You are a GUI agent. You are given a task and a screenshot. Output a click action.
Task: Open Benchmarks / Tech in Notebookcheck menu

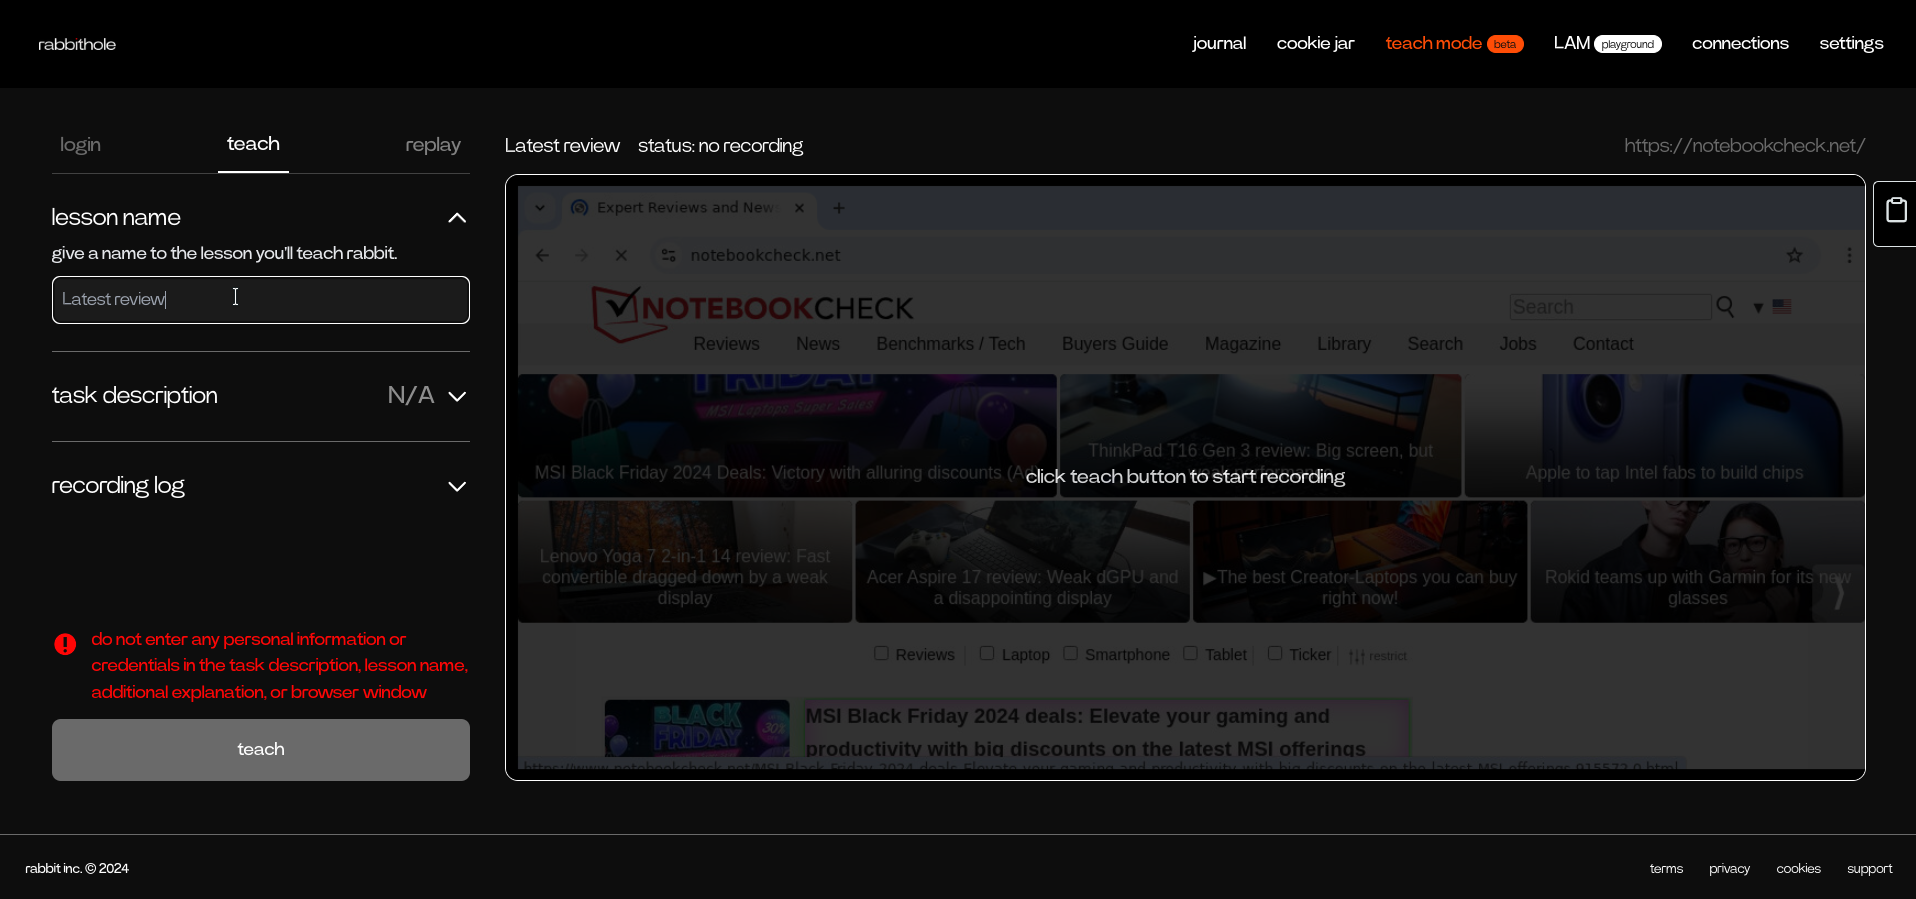pos(951,344)
